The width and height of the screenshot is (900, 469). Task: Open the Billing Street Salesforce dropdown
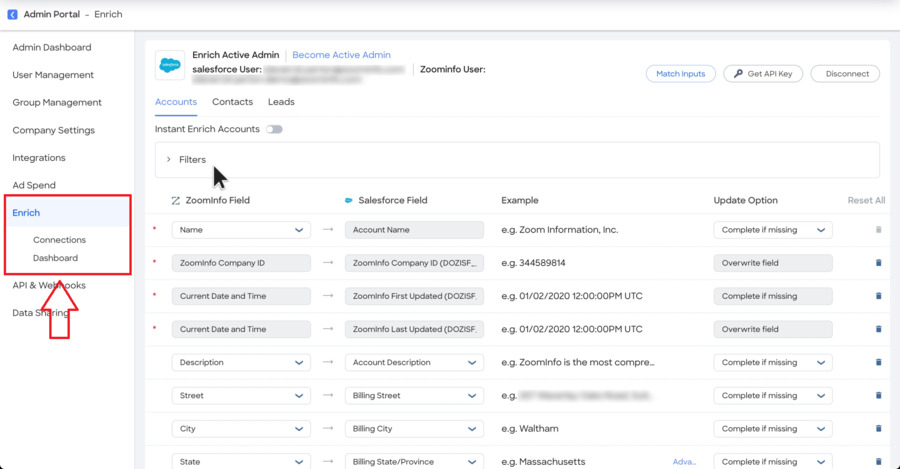point(414,396)
